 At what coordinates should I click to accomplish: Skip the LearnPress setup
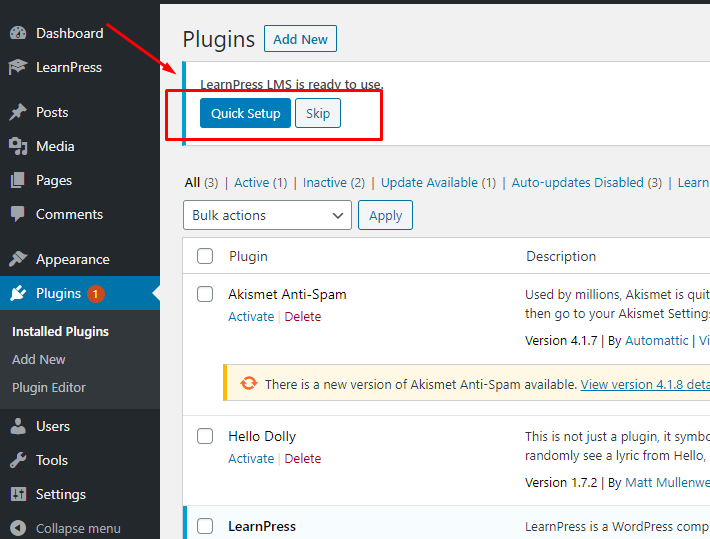[x=318, y=113]
